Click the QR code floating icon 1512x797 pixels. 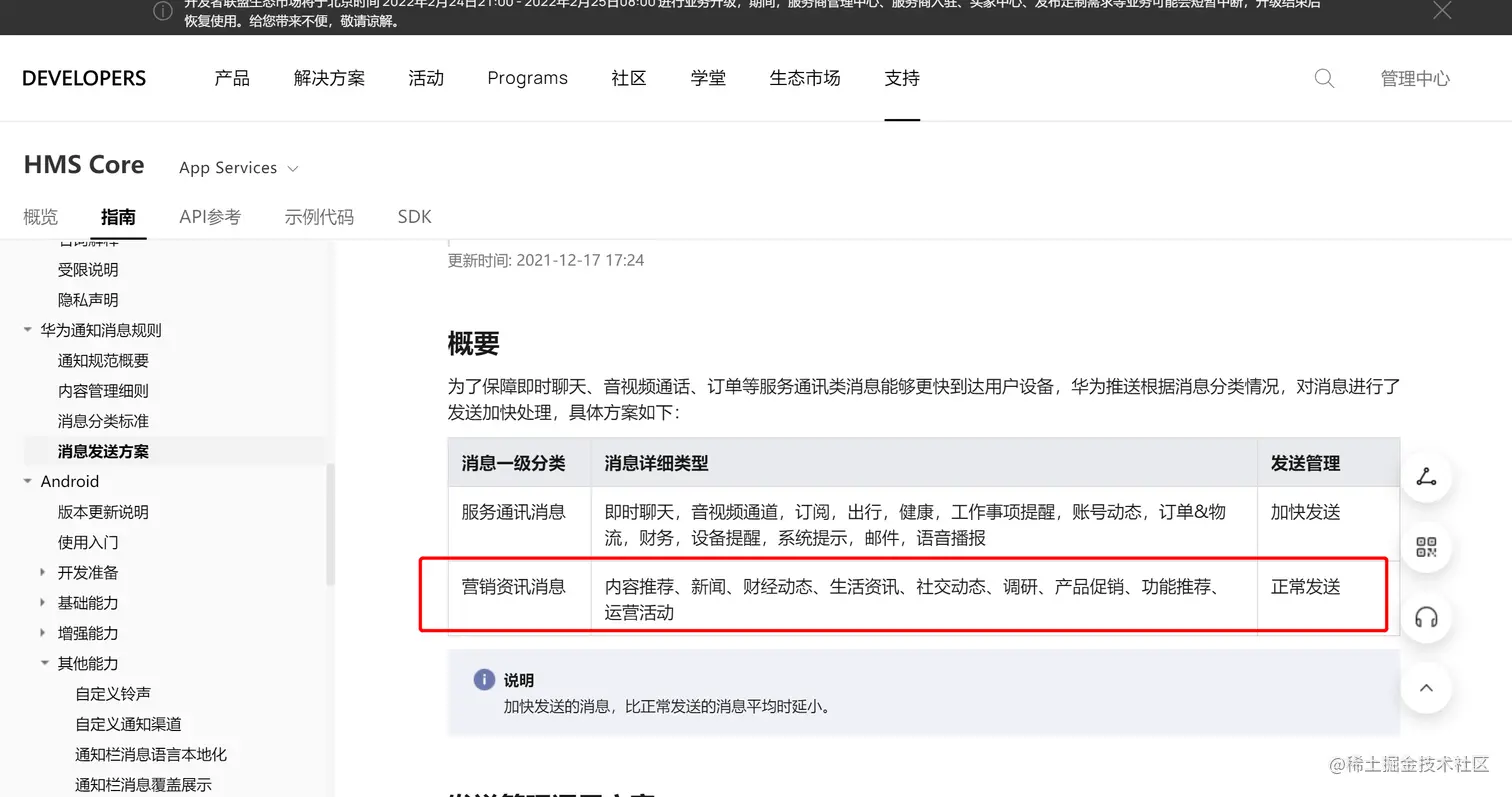pos(1425,547)
